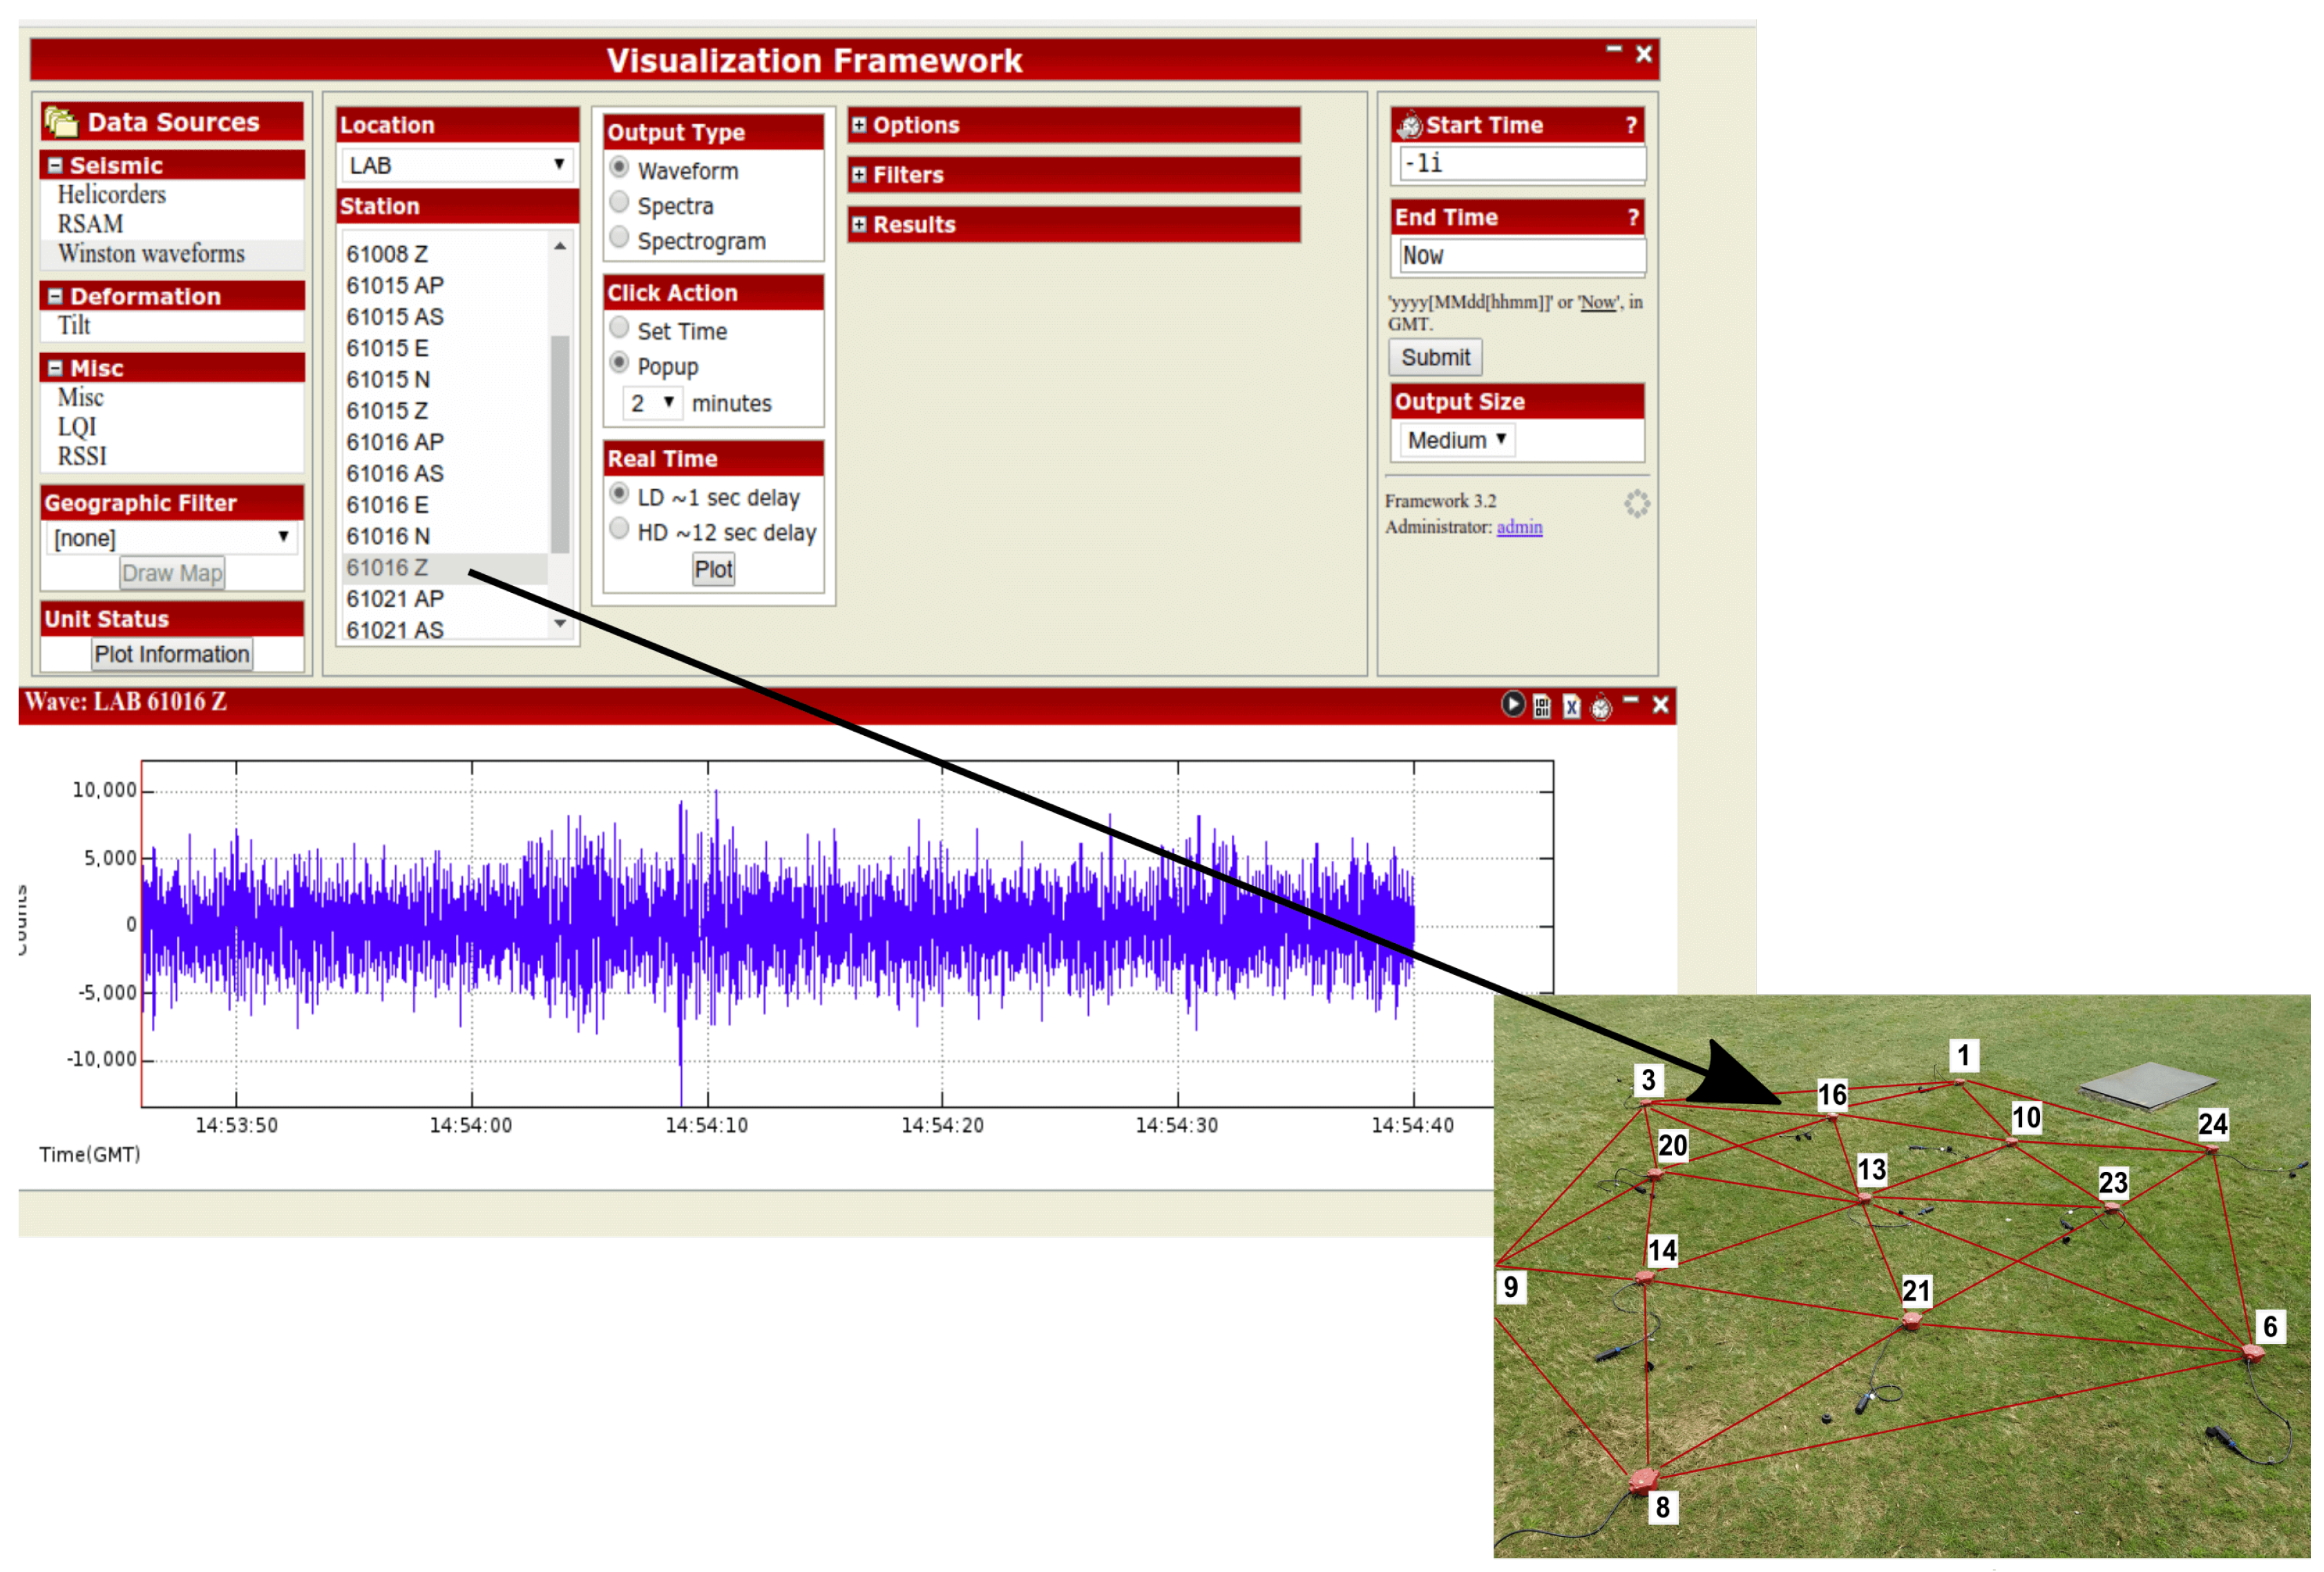Image resolution: width=2324 pixels, height=1572 pixels.
Task: Click the stopwatch icon in Wave header
Action: click(1601, 707)
